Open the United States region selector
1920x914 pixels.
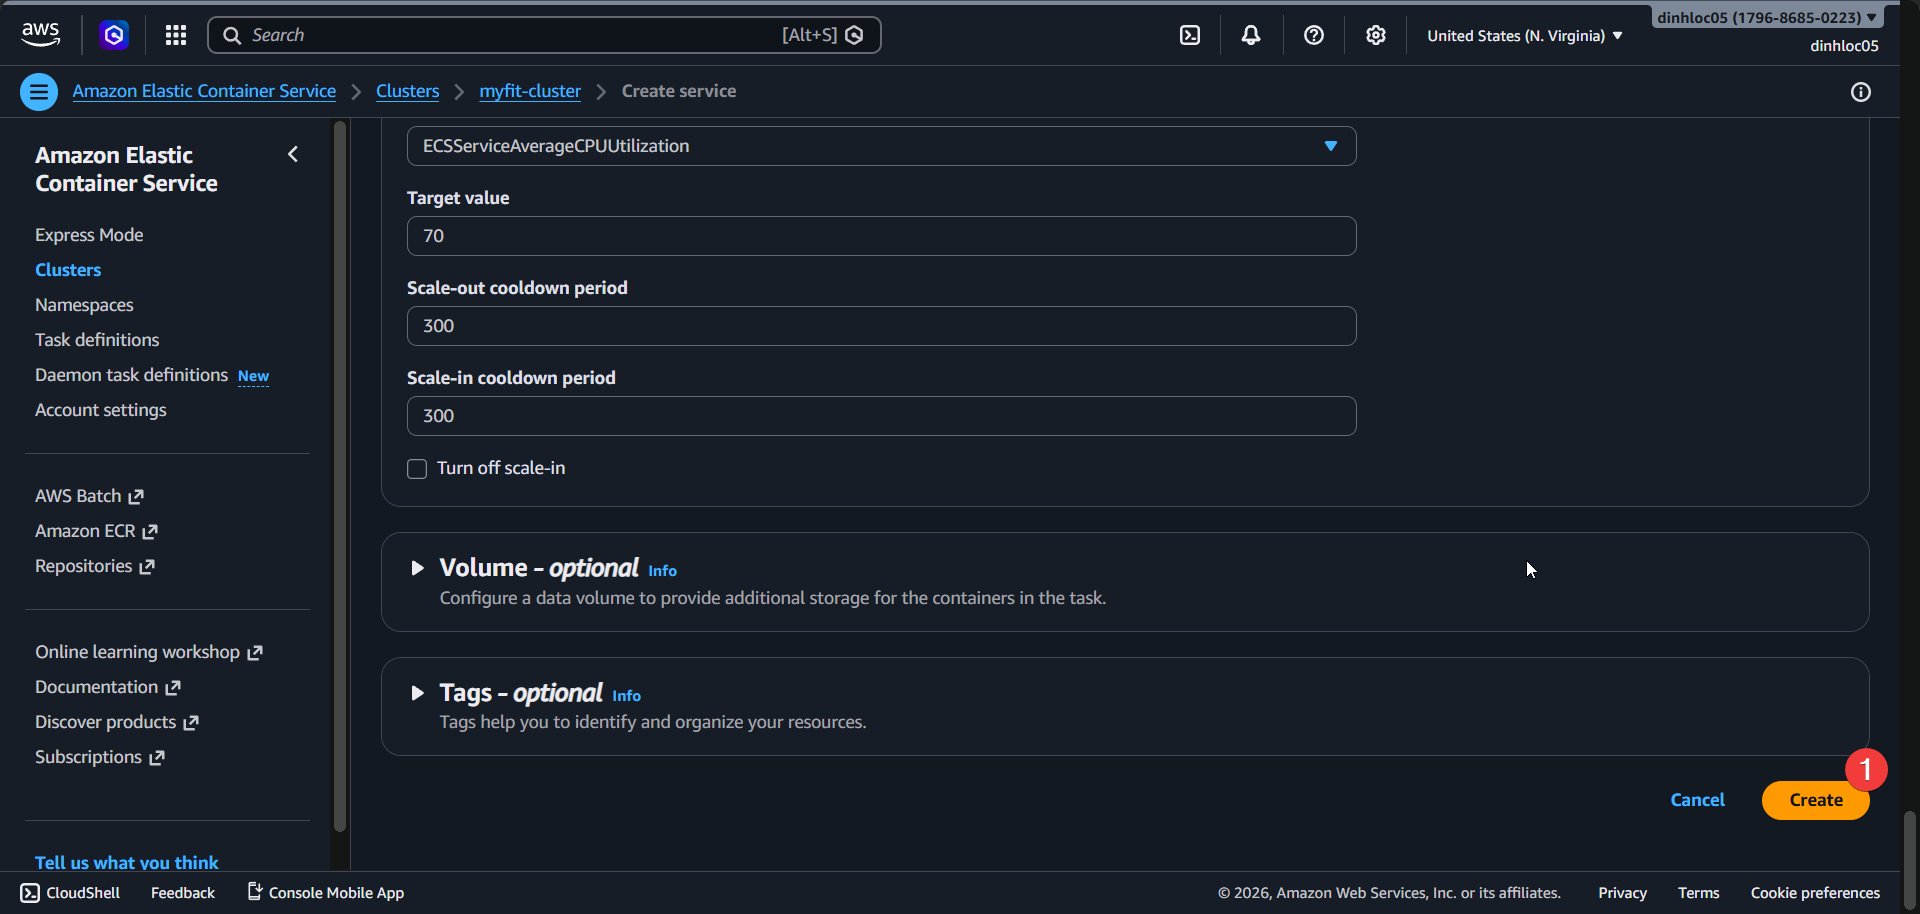pyautogui.click(x=1523, y=35)
